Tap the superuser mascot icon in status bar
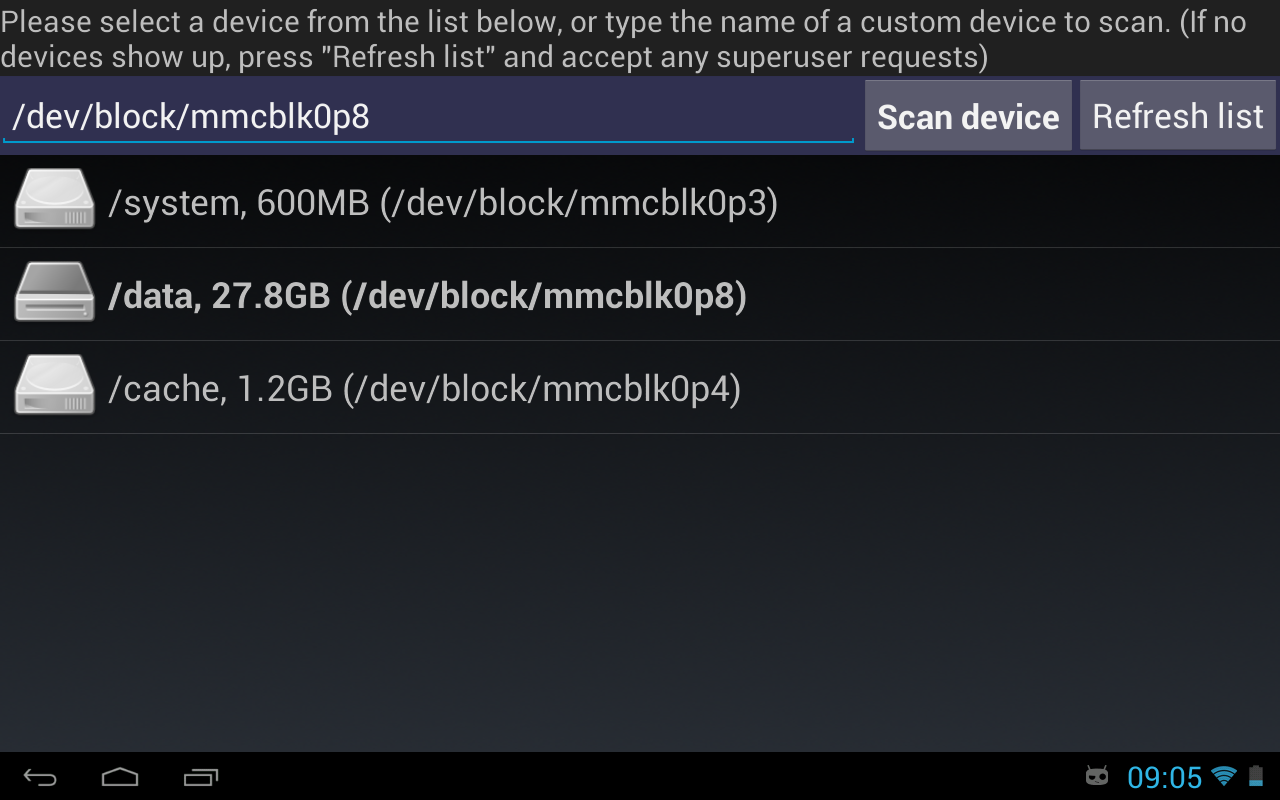Screen dimensions: 1280x800 (1097, 777)
